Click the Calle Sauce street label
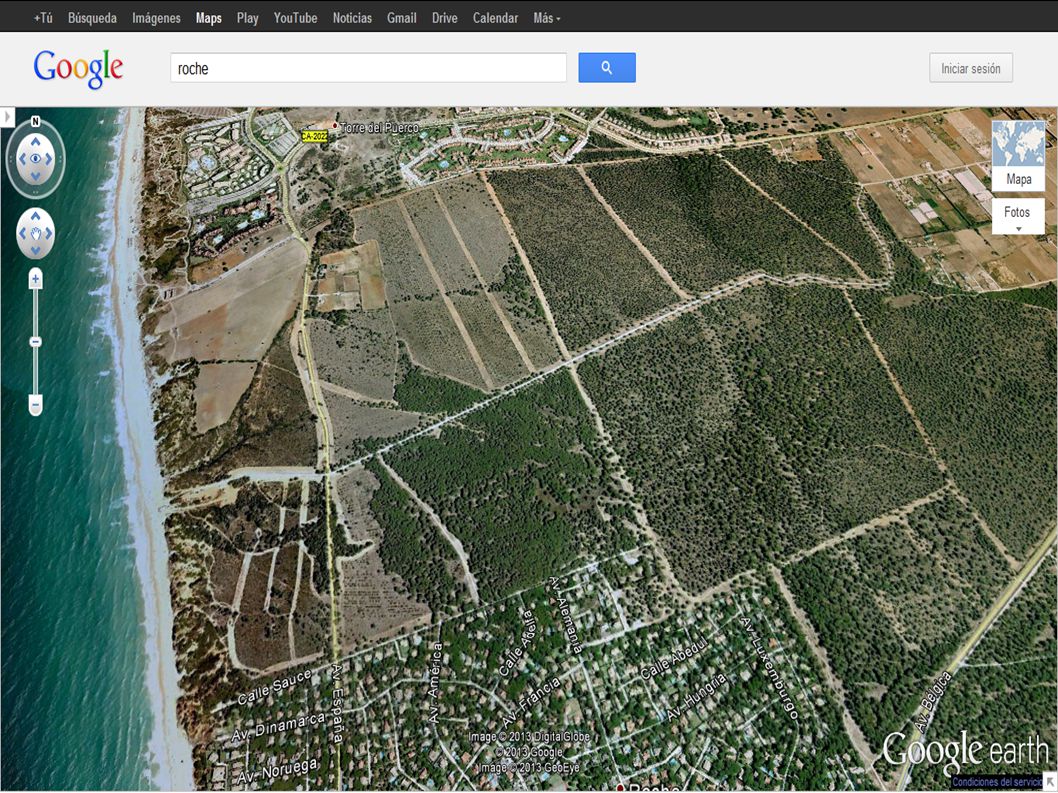The width and height of the screenshot is (1058, 793). pos(275,688)
